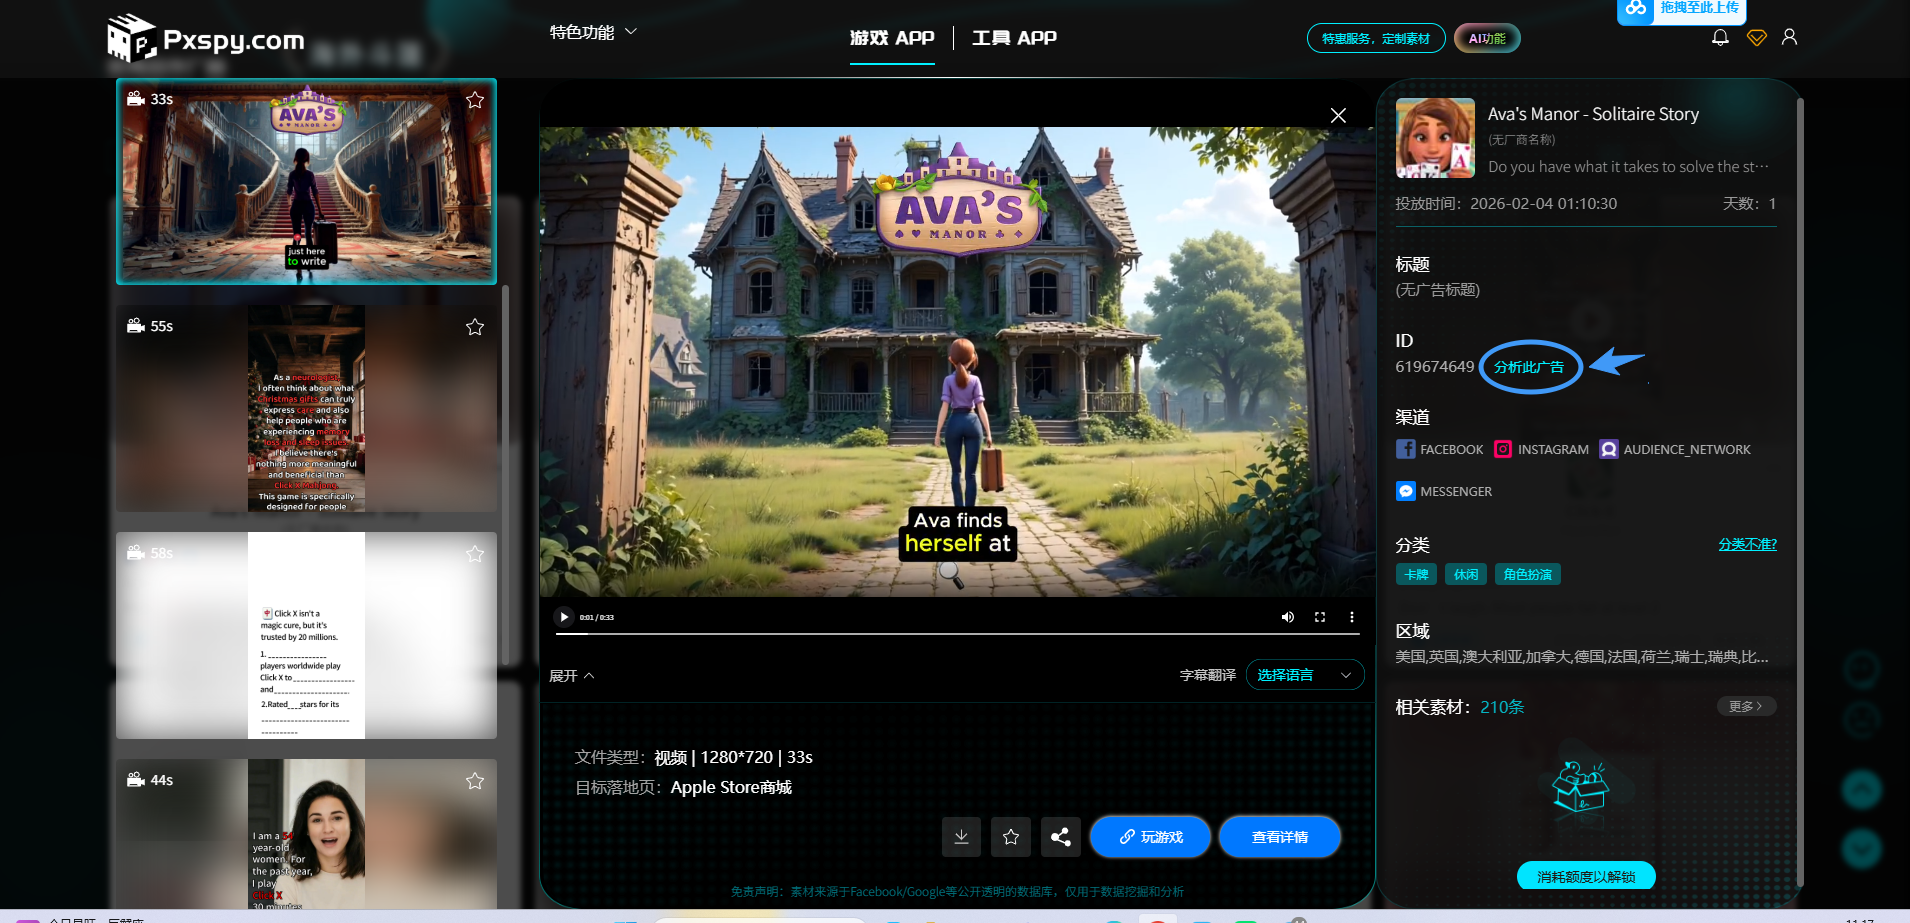This screenshot has width=1910, height=923.
Task: Click the Apple Store商城 landing page text
Action: point(731,787)
